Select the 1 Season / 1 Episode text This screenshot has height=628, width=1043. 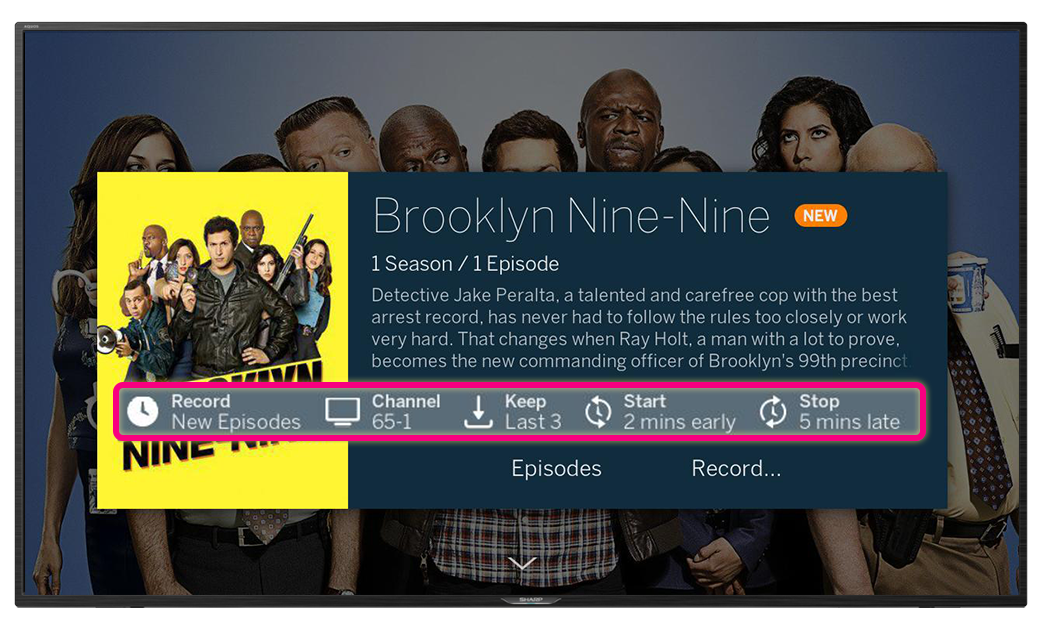click(465, 264)
